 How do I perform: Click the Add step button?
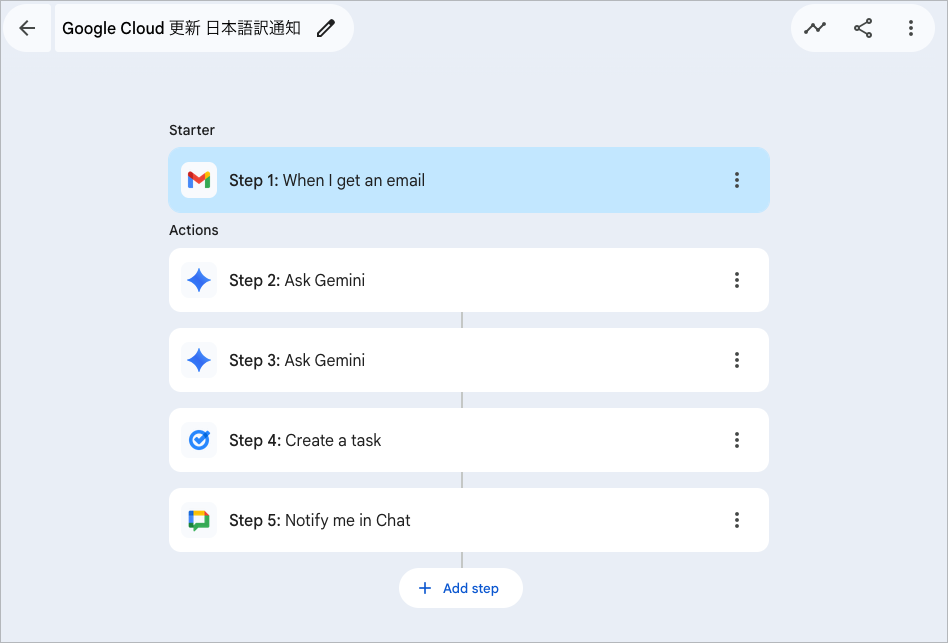coord(461,588)
